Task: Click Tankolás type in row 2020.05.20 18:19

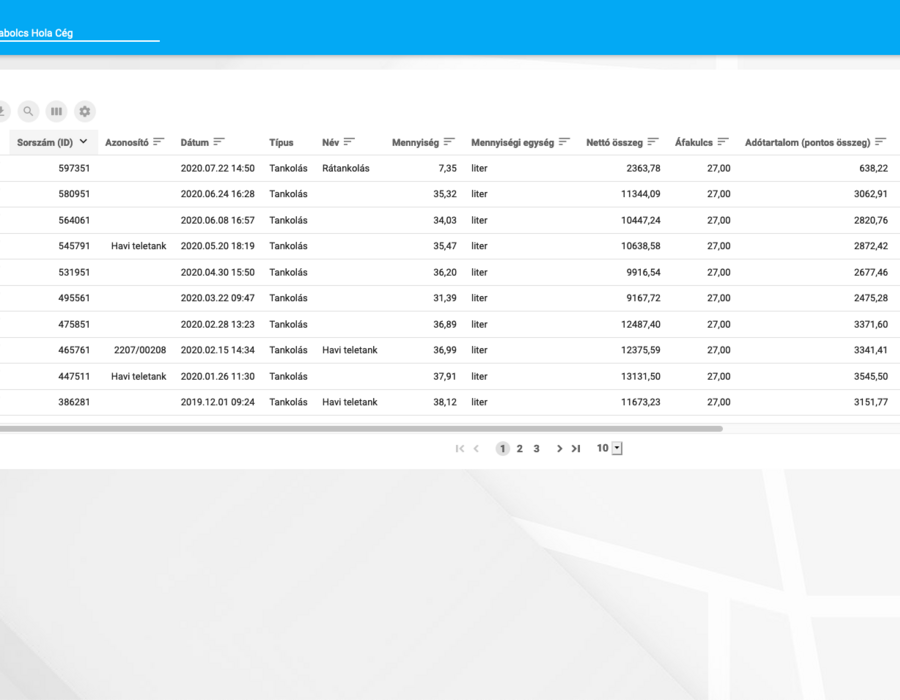Action: [288, 246]
